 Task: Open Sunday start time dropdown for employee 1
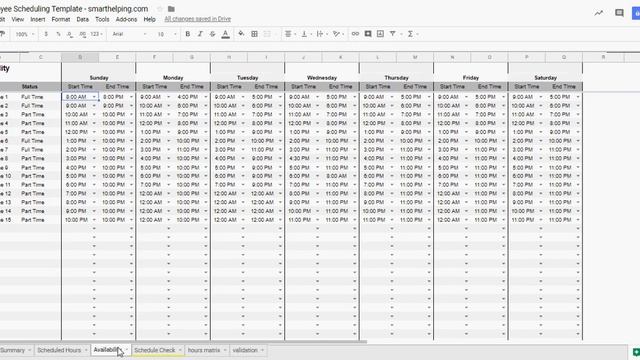(94, 97)
